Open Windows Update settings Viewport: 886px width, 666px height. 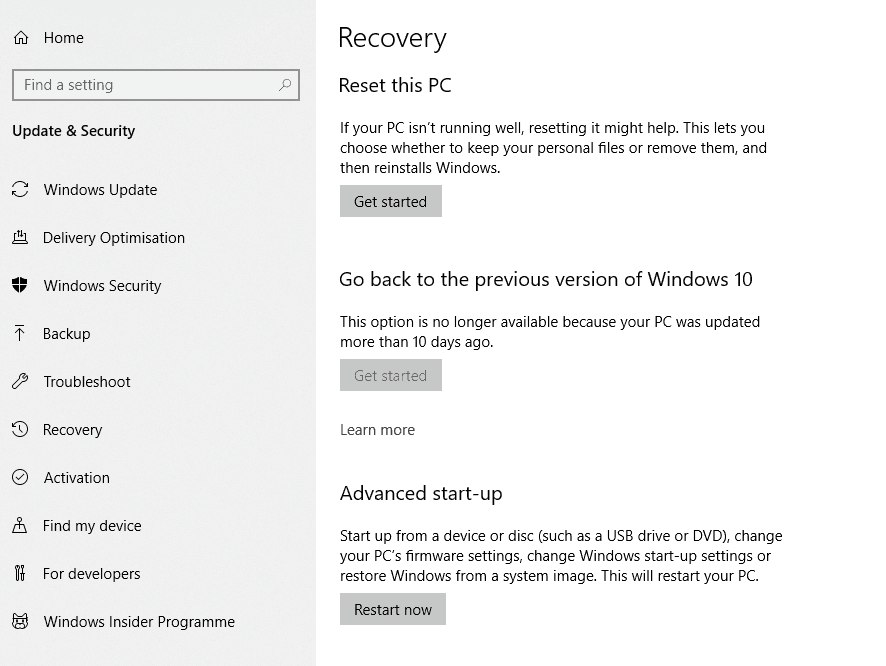click(101, 190)
